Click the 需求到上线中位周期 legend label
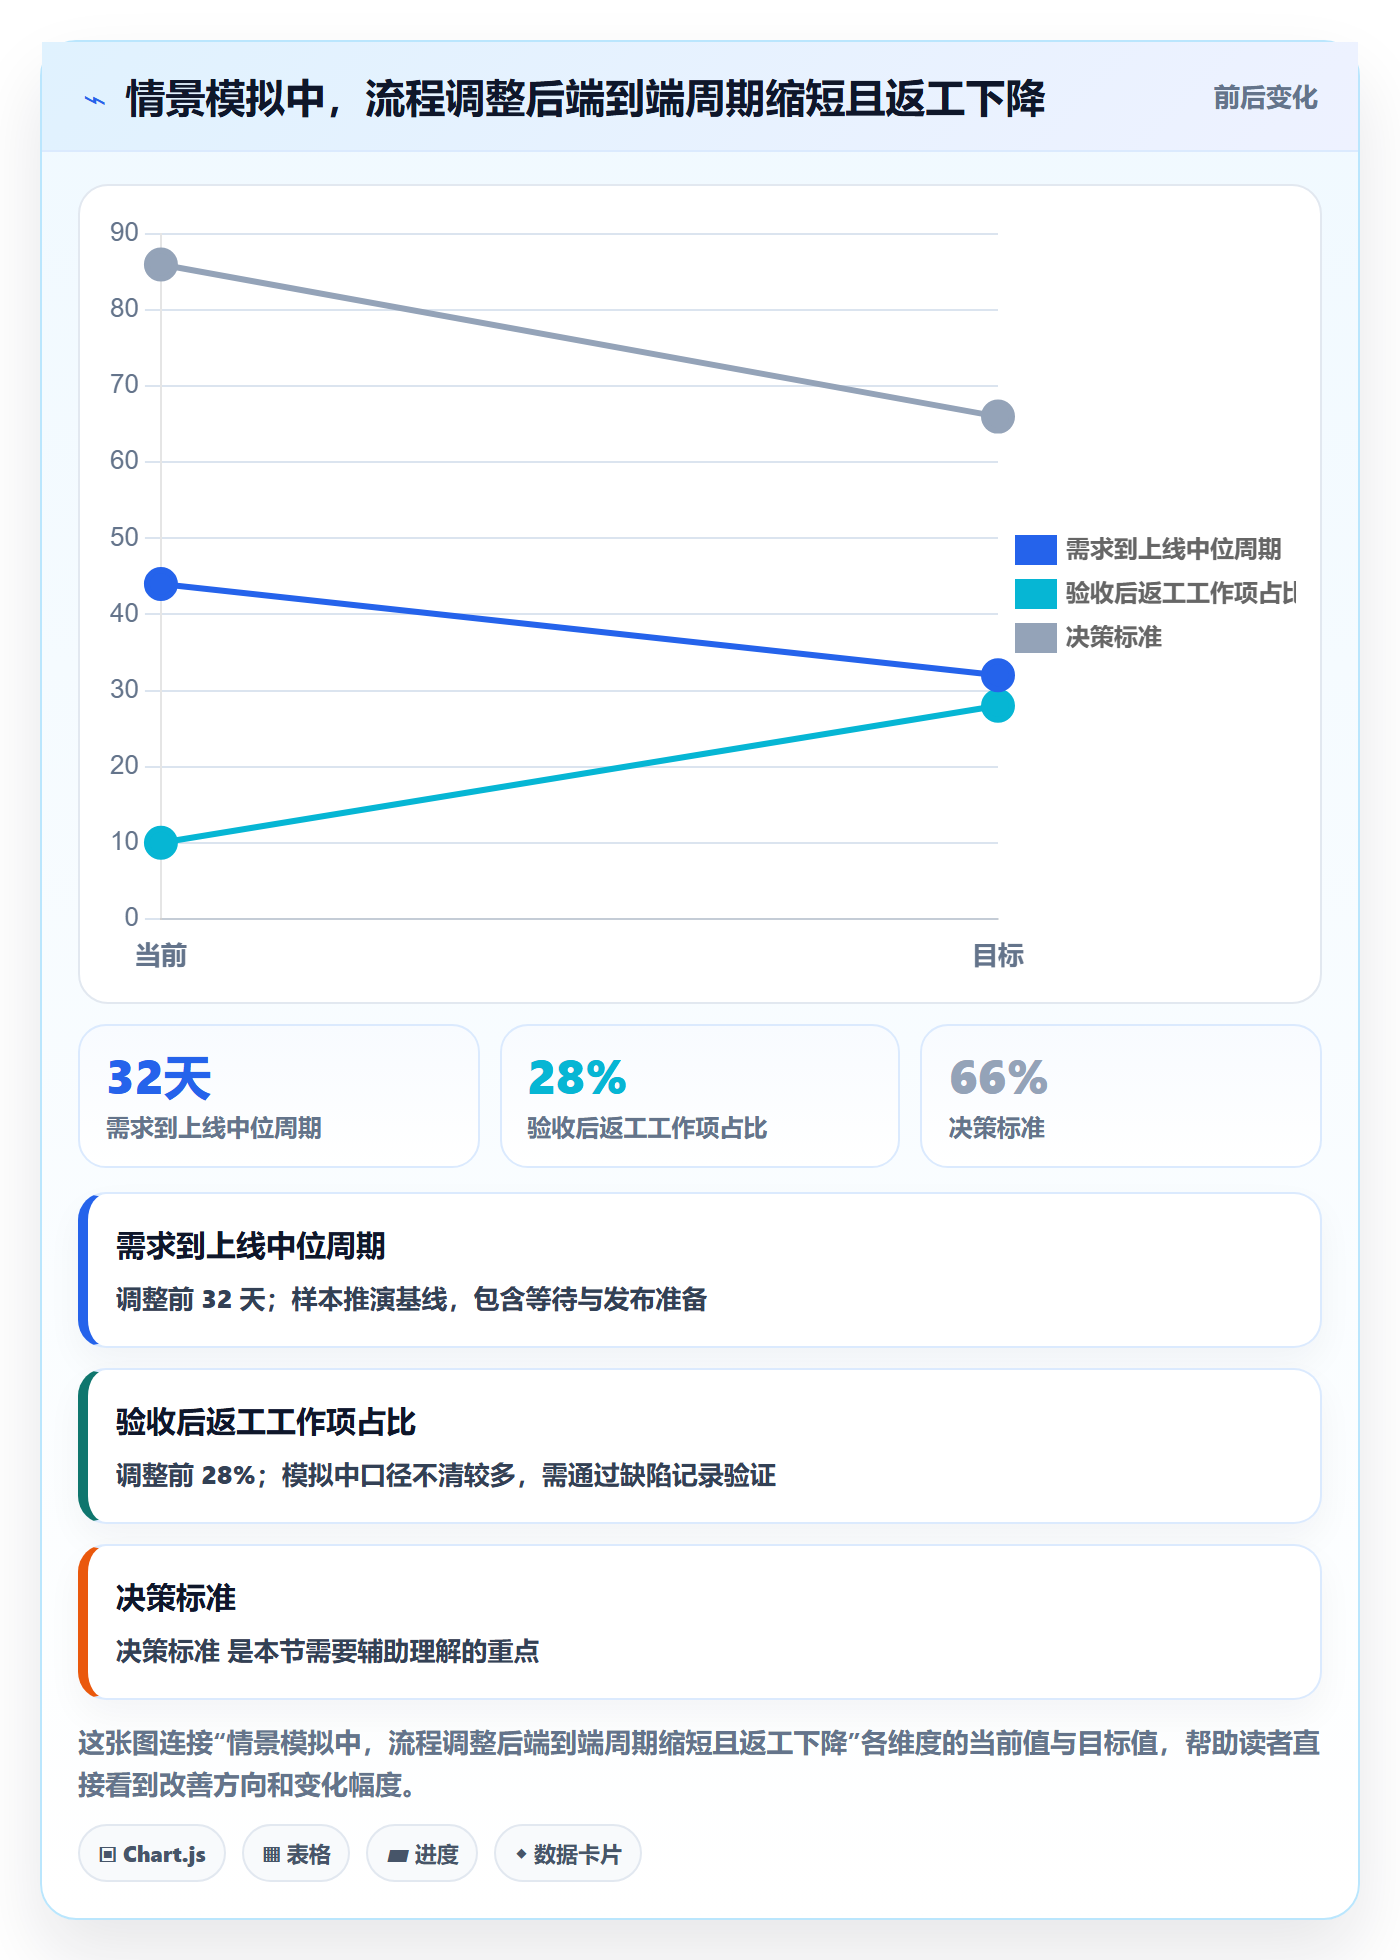Screen dimensions: 1400x1960 1173,549
